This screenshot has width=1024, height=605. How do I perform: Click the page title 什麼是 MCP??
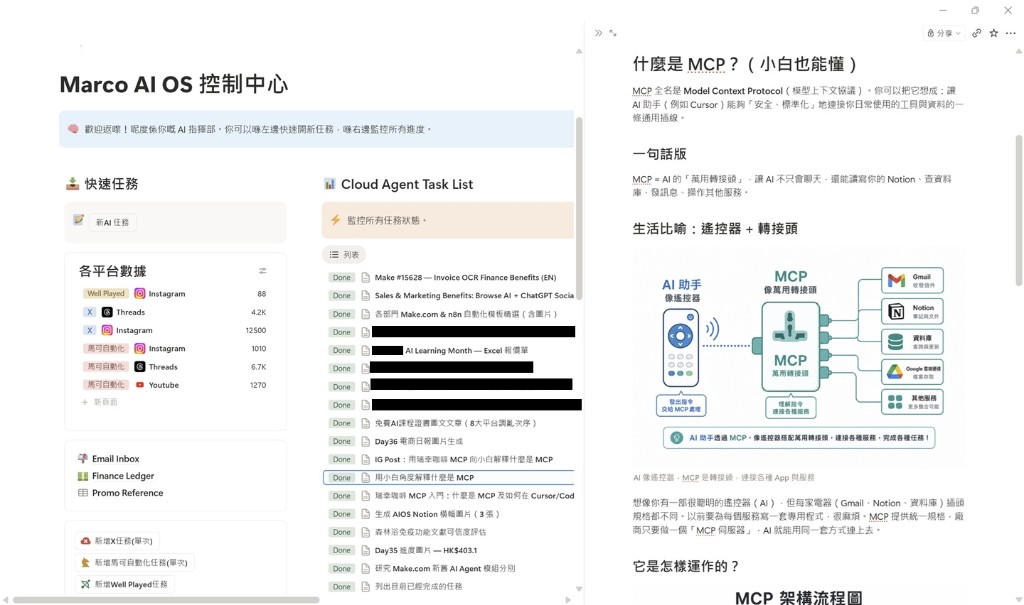pyautogui.click(x=744, y=64)
